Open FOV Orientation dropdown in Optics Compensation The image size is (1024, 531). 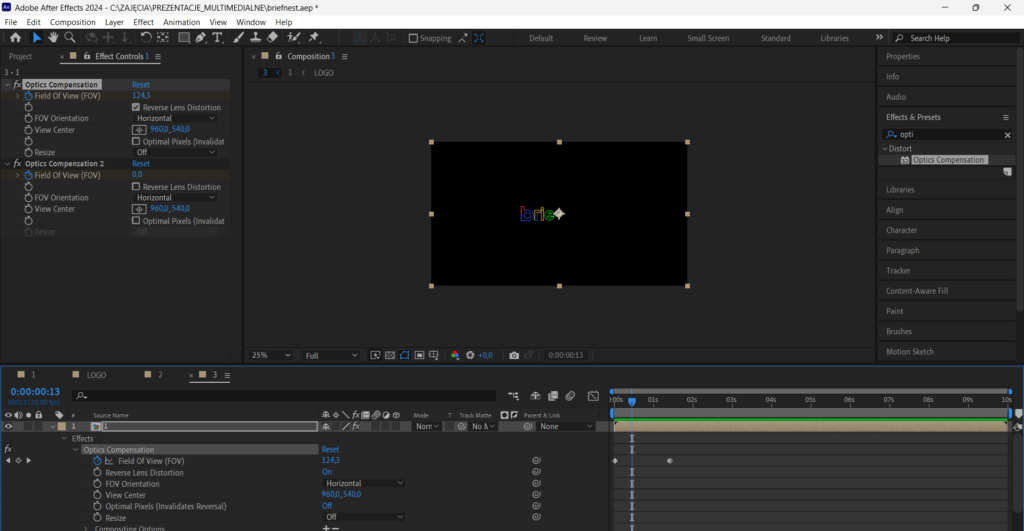click(x=175, y=118)
